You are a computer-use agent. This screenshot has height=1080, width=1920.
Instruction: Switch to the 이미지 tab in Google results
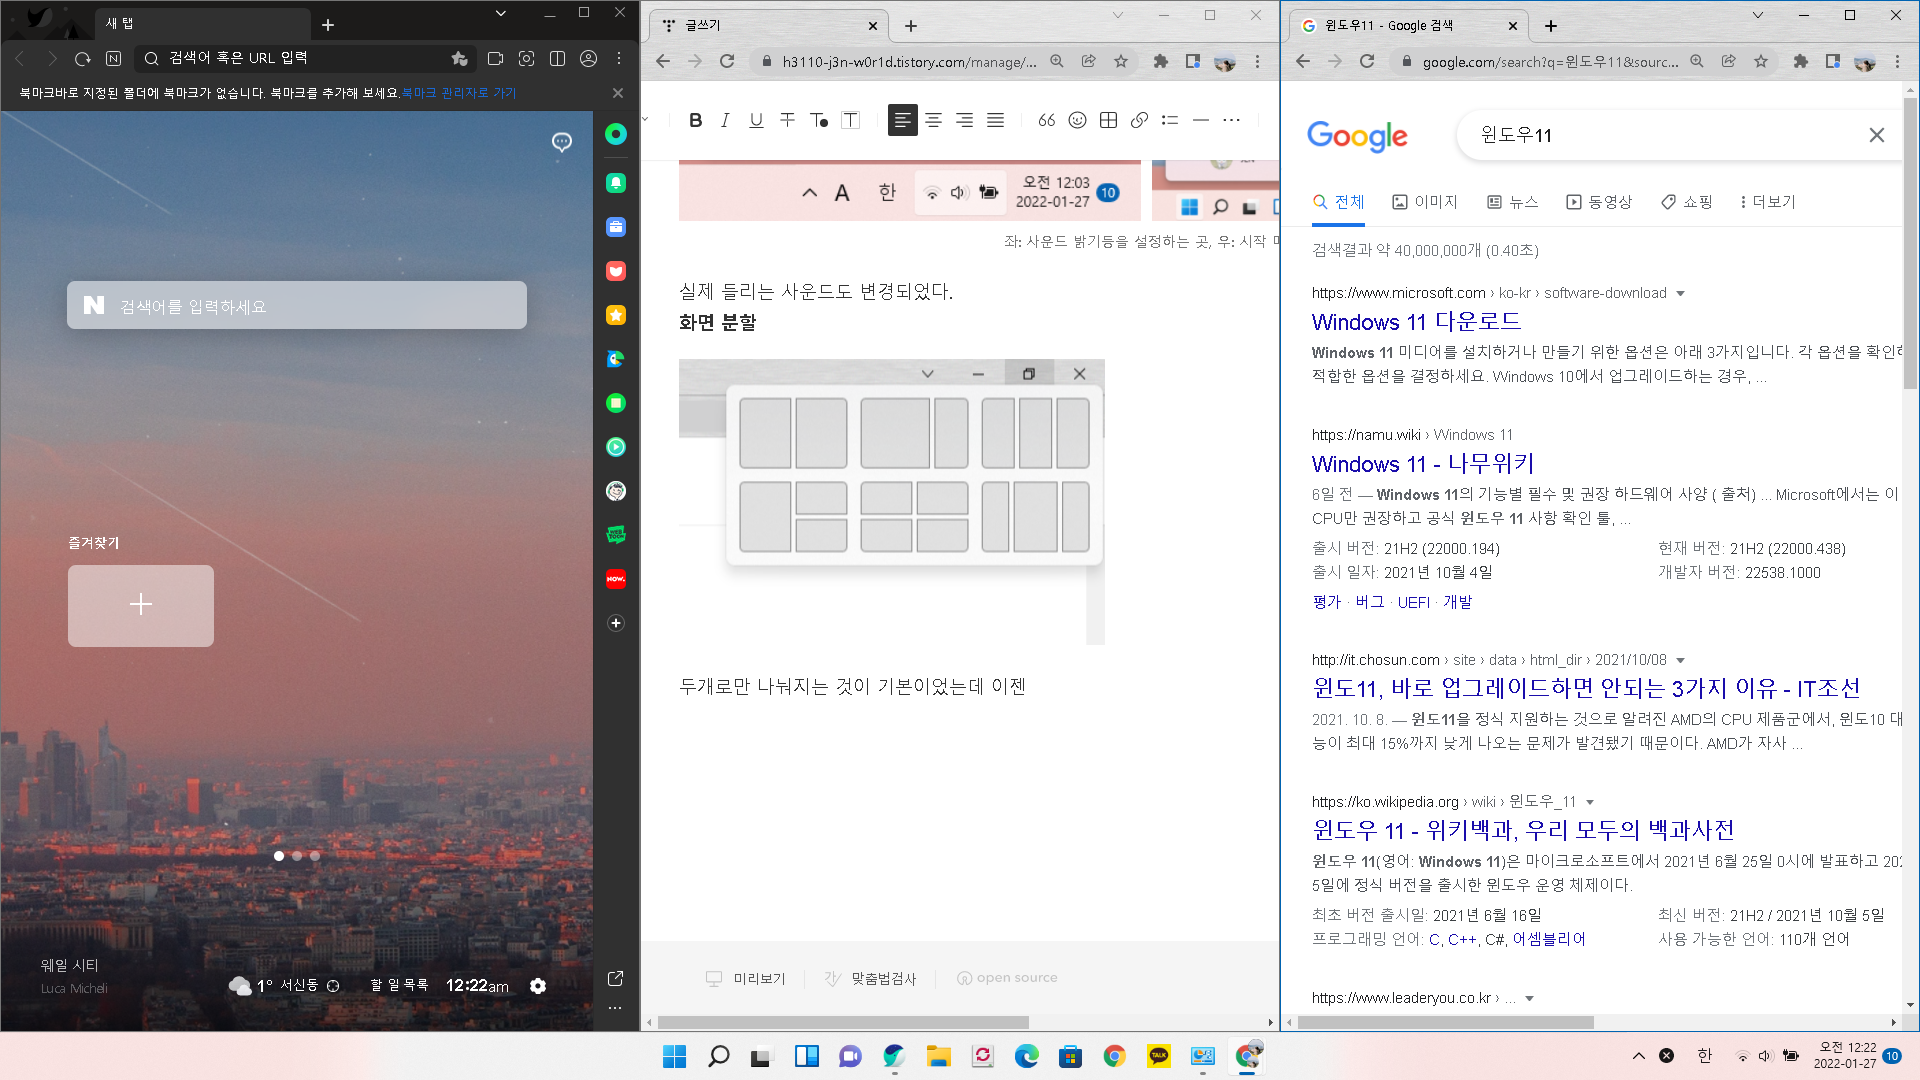1425,202
